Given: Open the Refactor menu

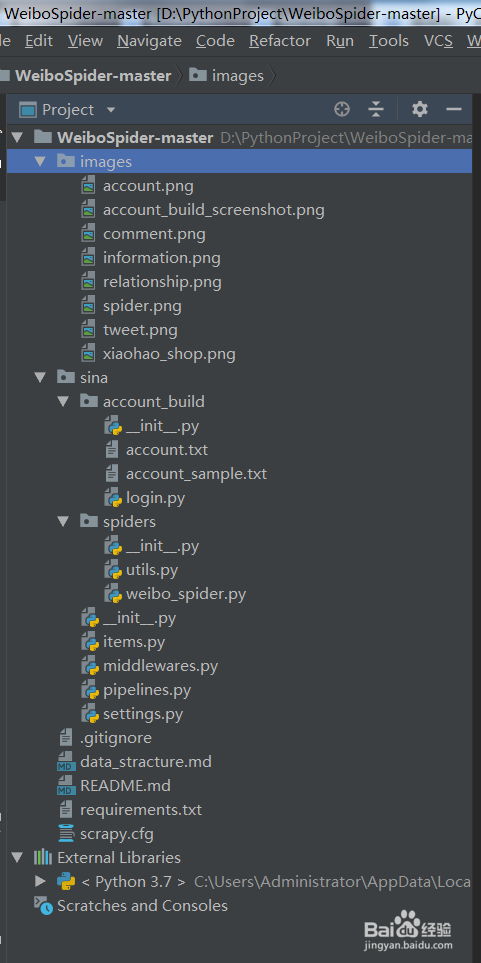Looking at the screenshot, I should (280, 41).
